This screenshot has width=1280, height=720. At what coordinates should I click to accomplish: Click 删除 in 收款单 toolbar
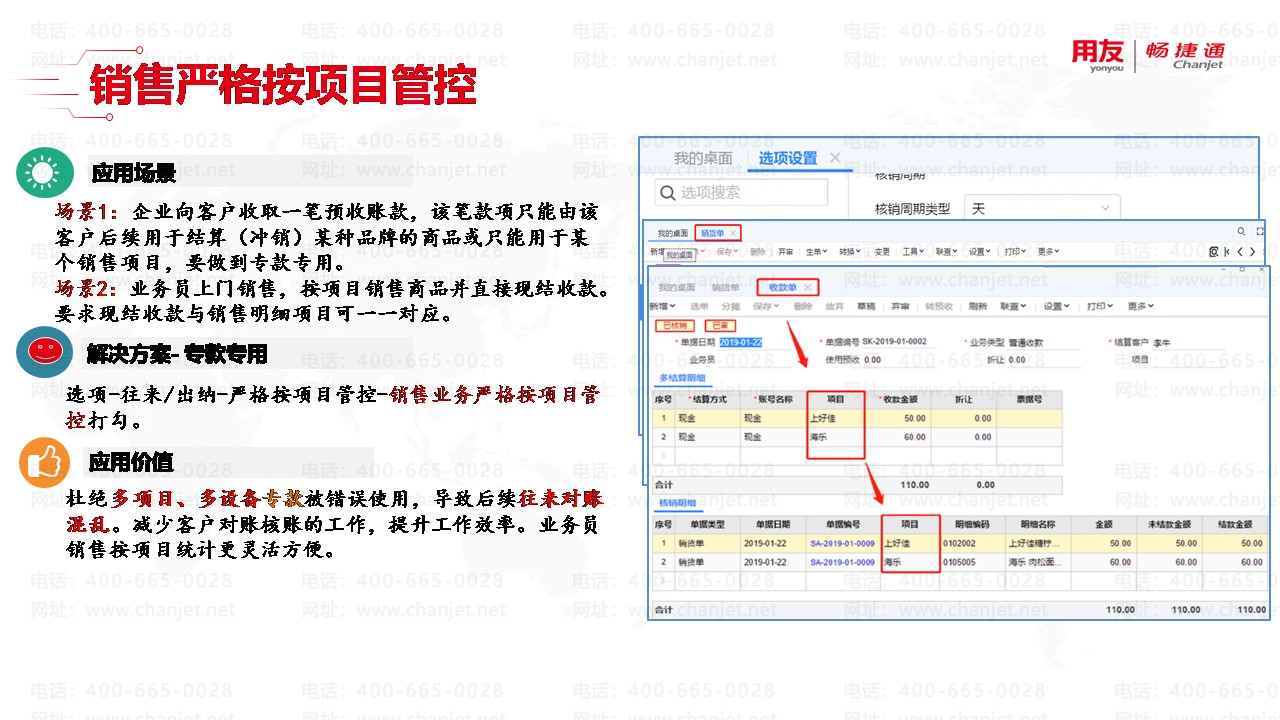pos(803,306)
